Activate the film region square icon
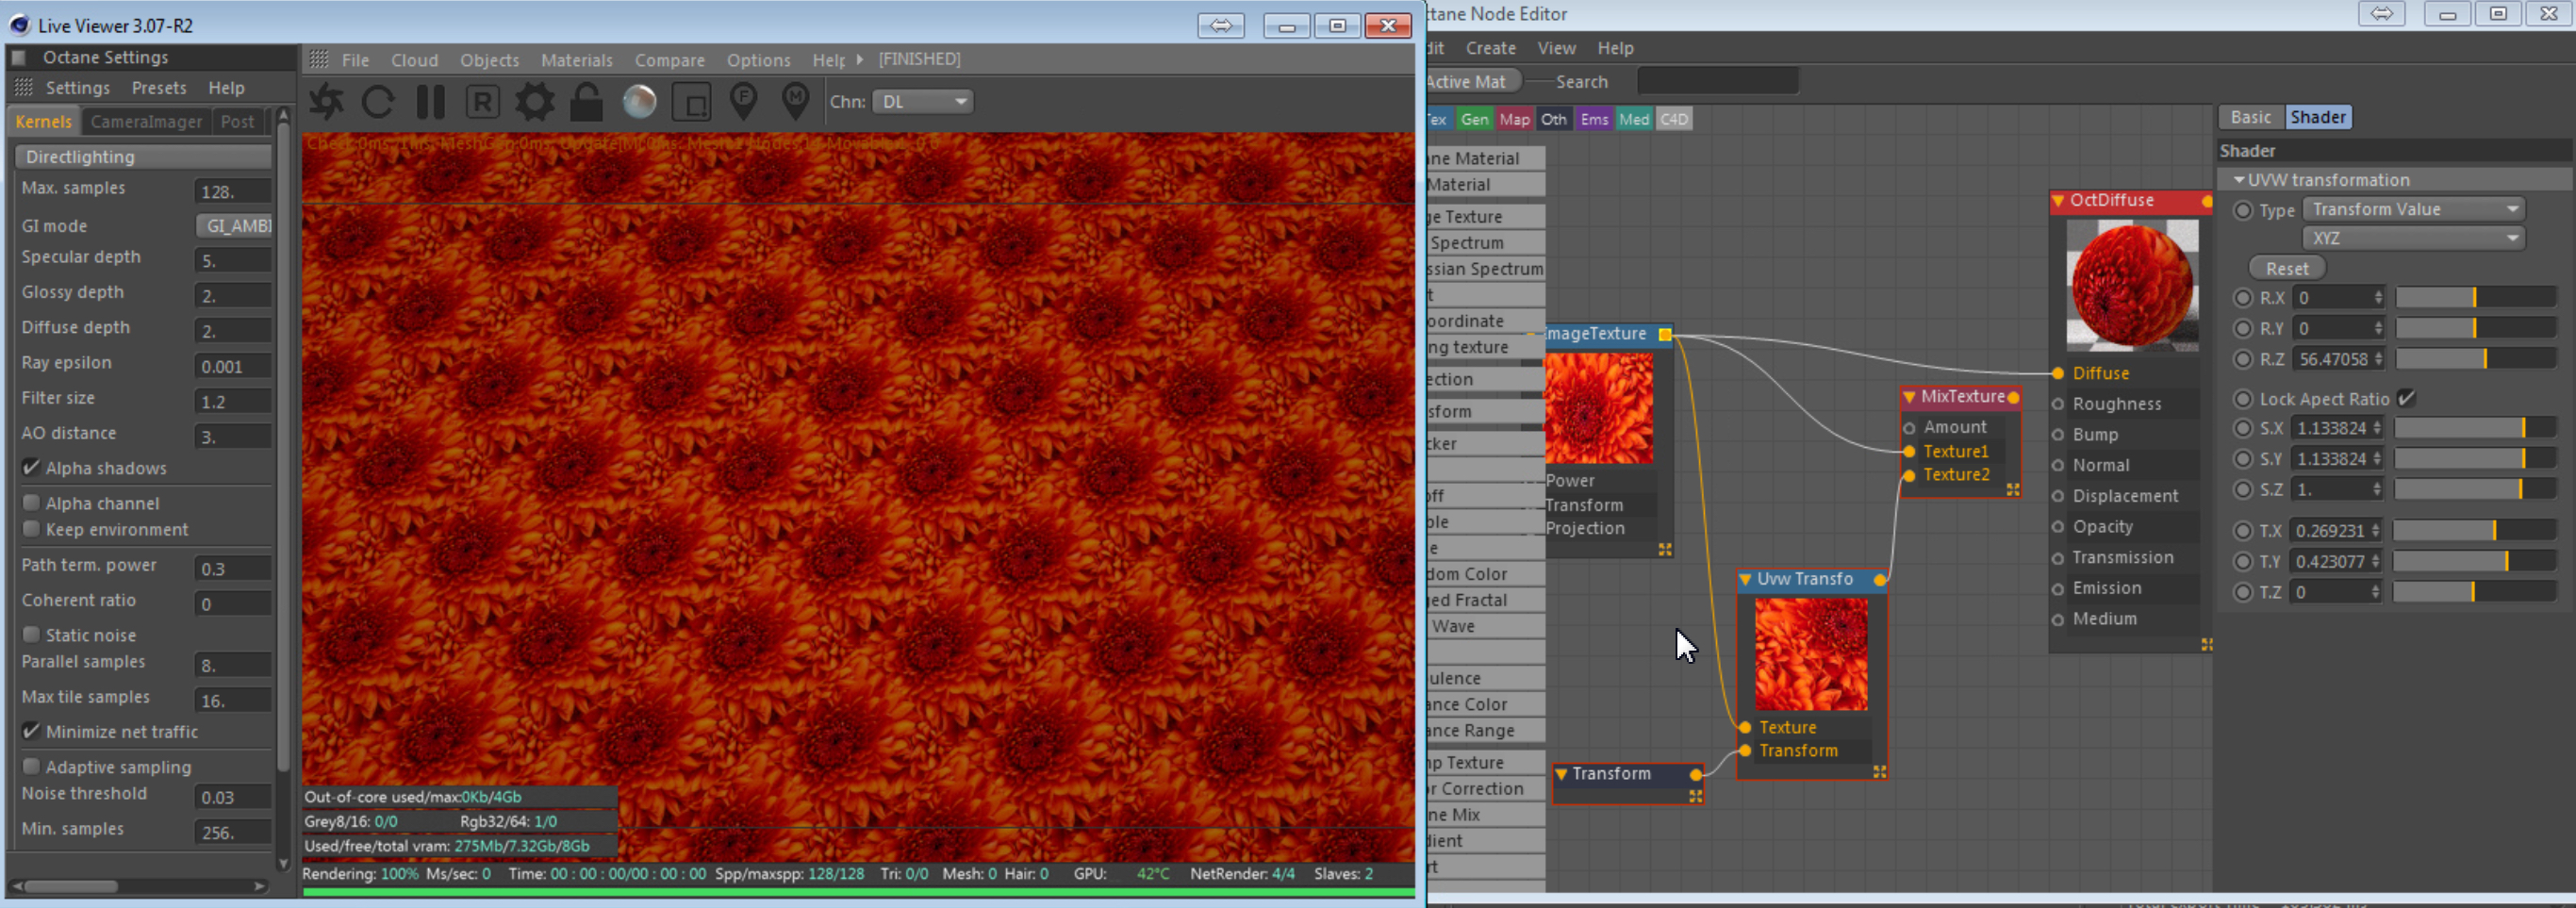Image resolution: width=2576 pixels, height=908 pixels. [x=691, y=102]
